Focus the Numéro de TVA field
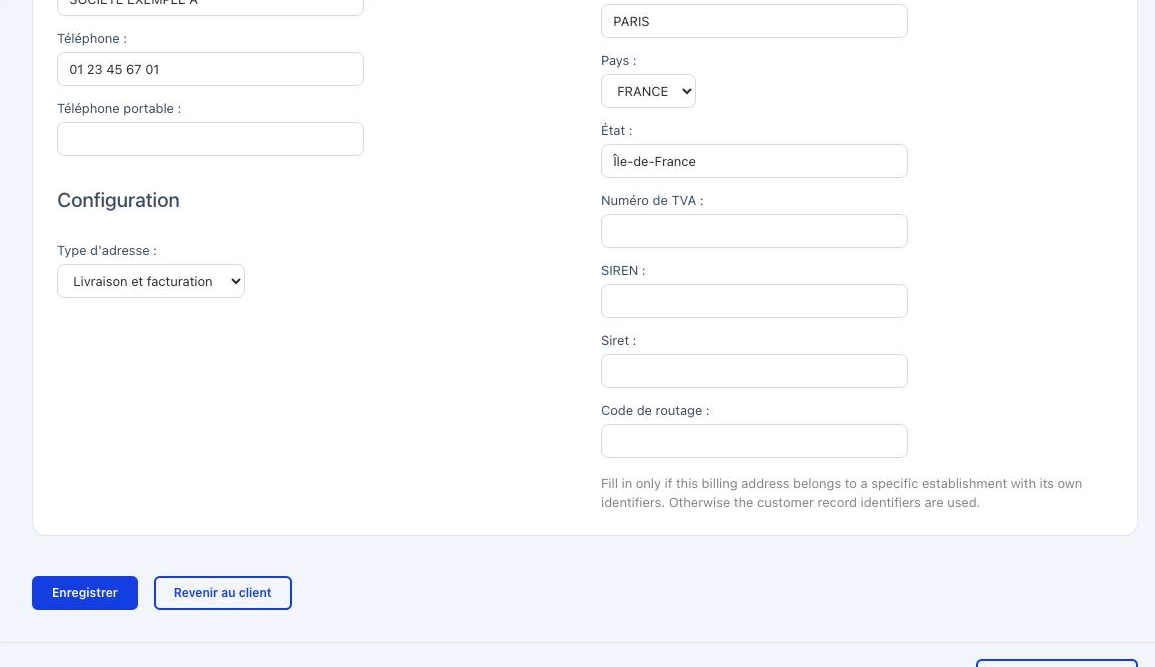 click(754, 231)
